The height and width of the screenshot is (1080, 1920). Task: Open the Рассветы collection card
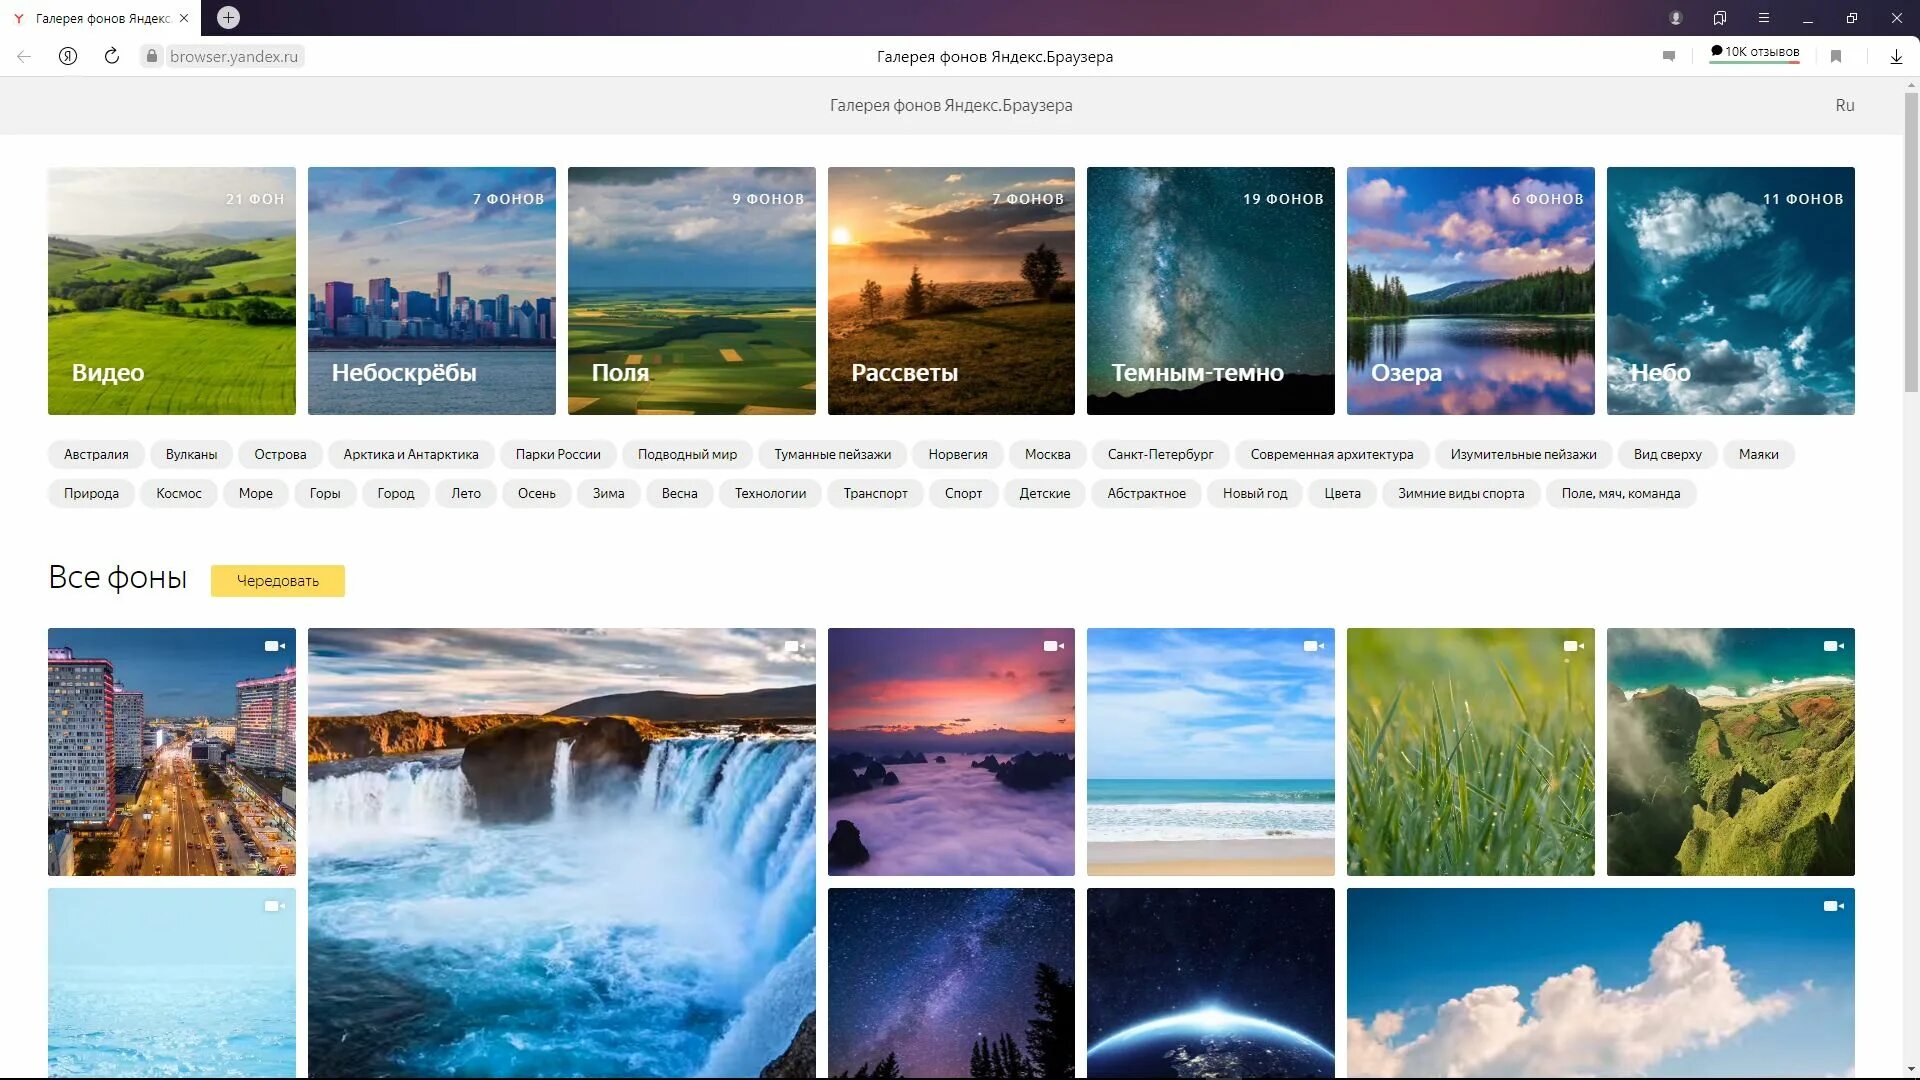951,291
